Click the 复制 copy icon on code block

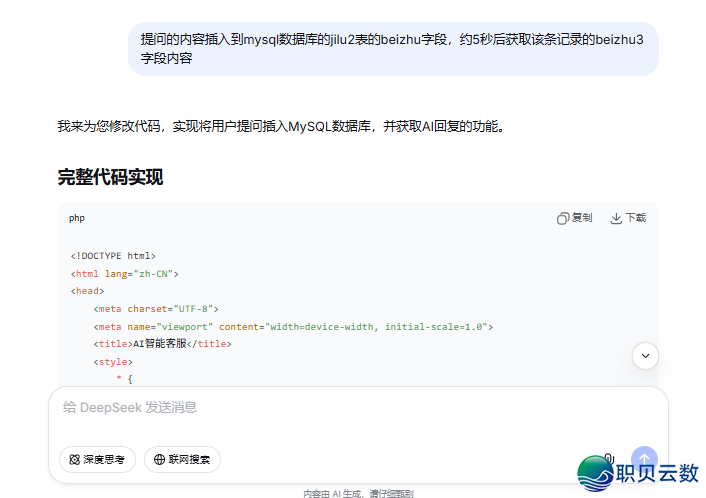tap(574, 218)
